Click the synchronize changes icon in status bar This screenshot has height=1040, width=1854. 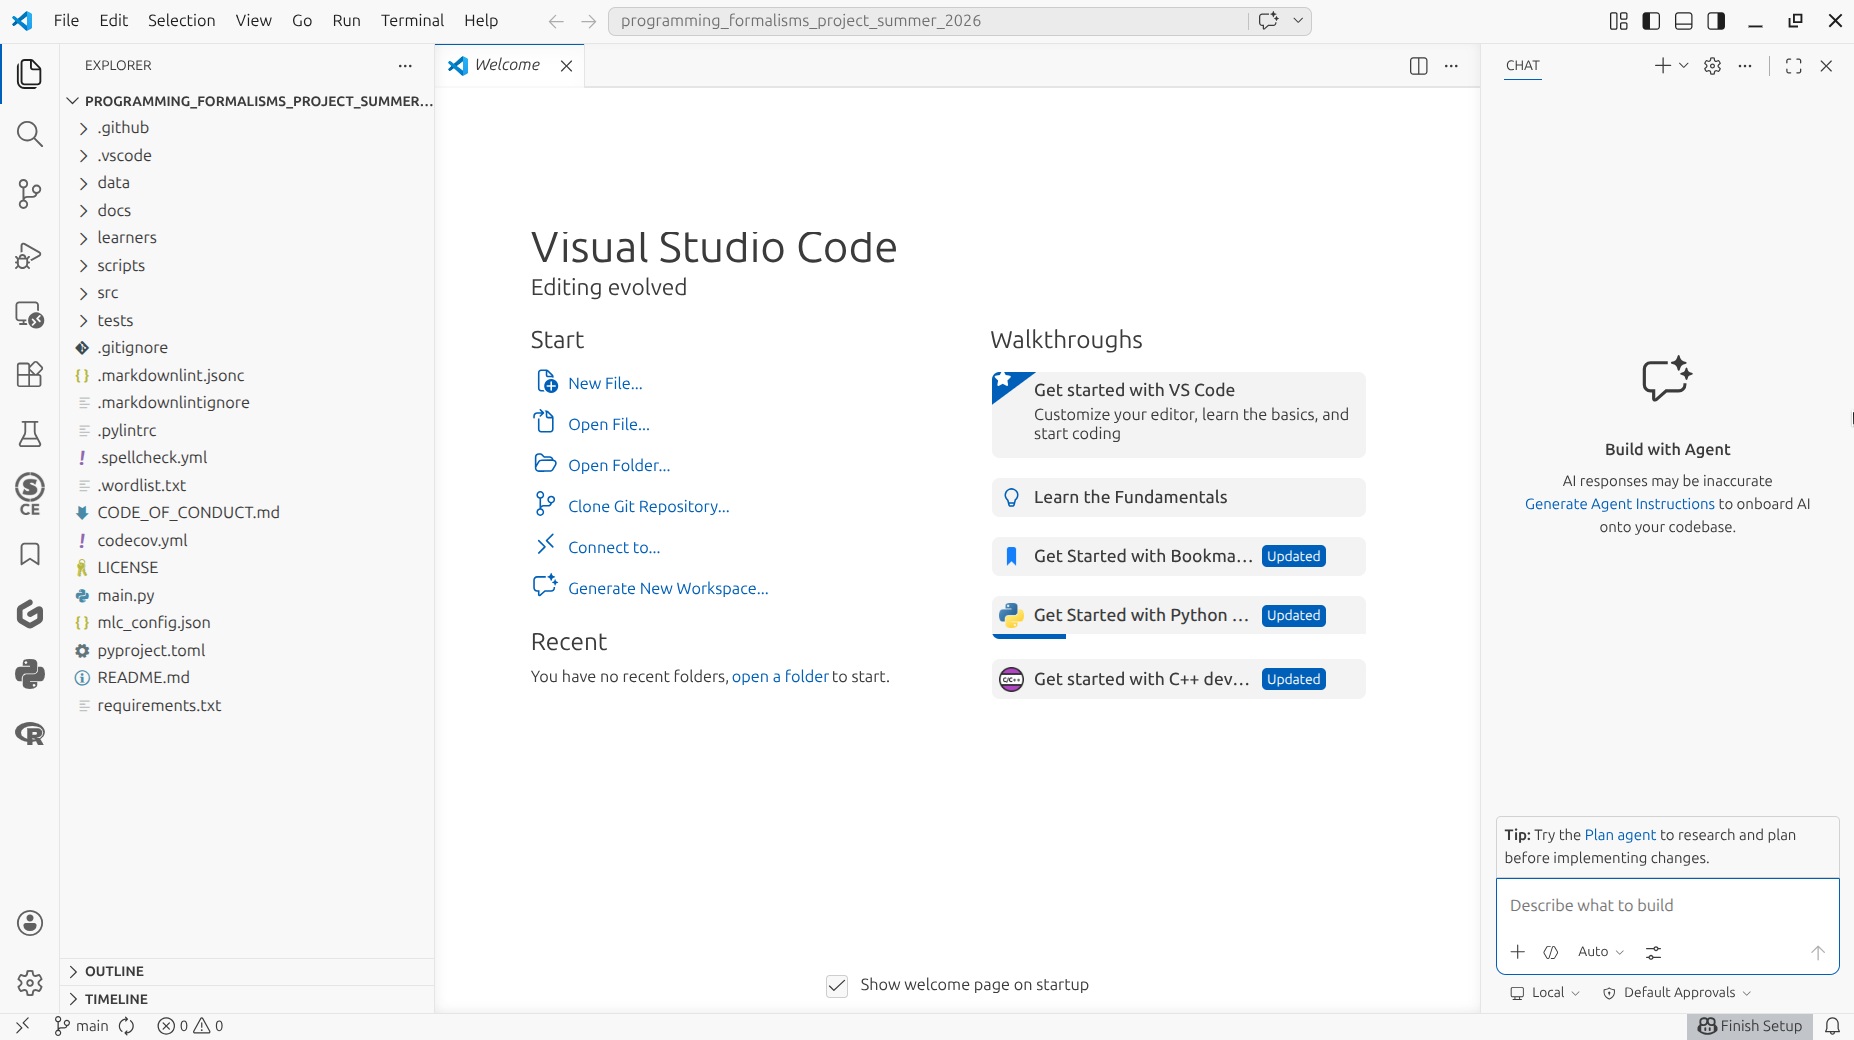coord(127,1026)
